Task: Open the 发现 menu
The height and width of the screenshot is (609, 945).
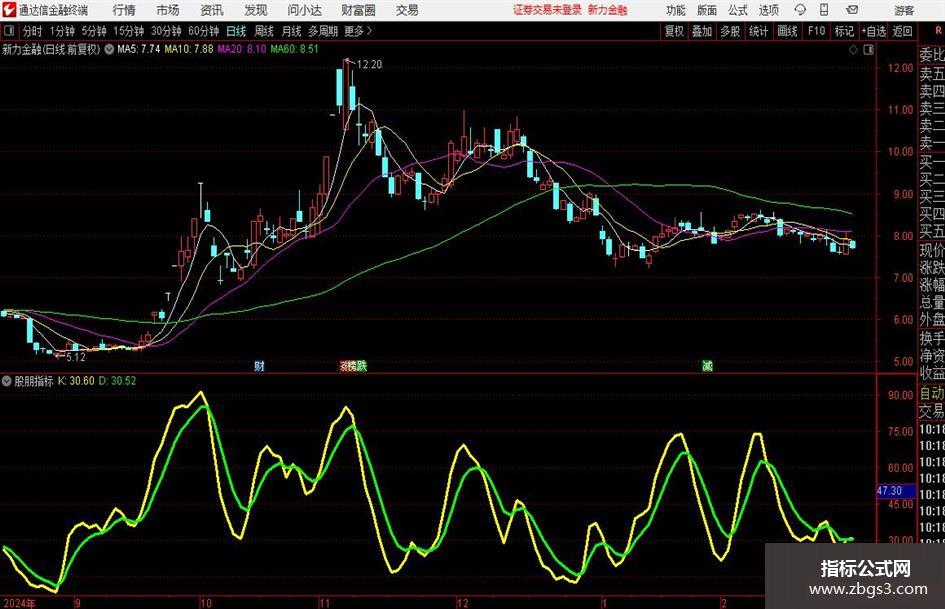Action: [256, 10]
